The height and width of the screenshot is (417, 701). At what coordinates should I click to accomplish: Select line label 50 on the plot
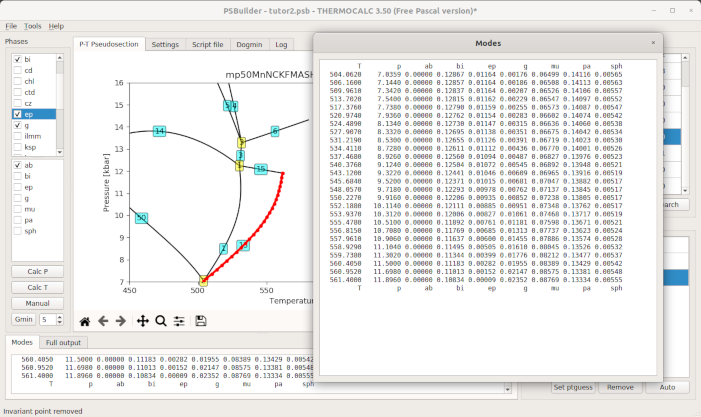pyautogui.click(x=141, y=218)
